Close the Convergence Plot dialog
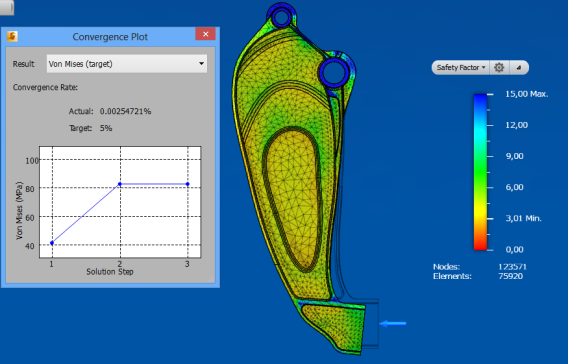 tap(205, 34)
